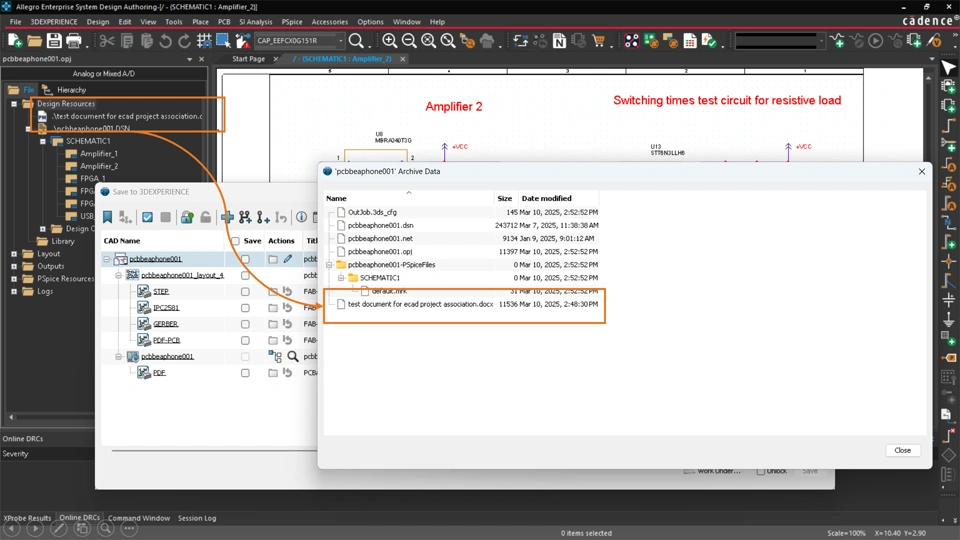Image resolution: width=960 pixels, height=540 pixels.
Task: Open the SI Analysis menu
Action: (x=255, y=21)
